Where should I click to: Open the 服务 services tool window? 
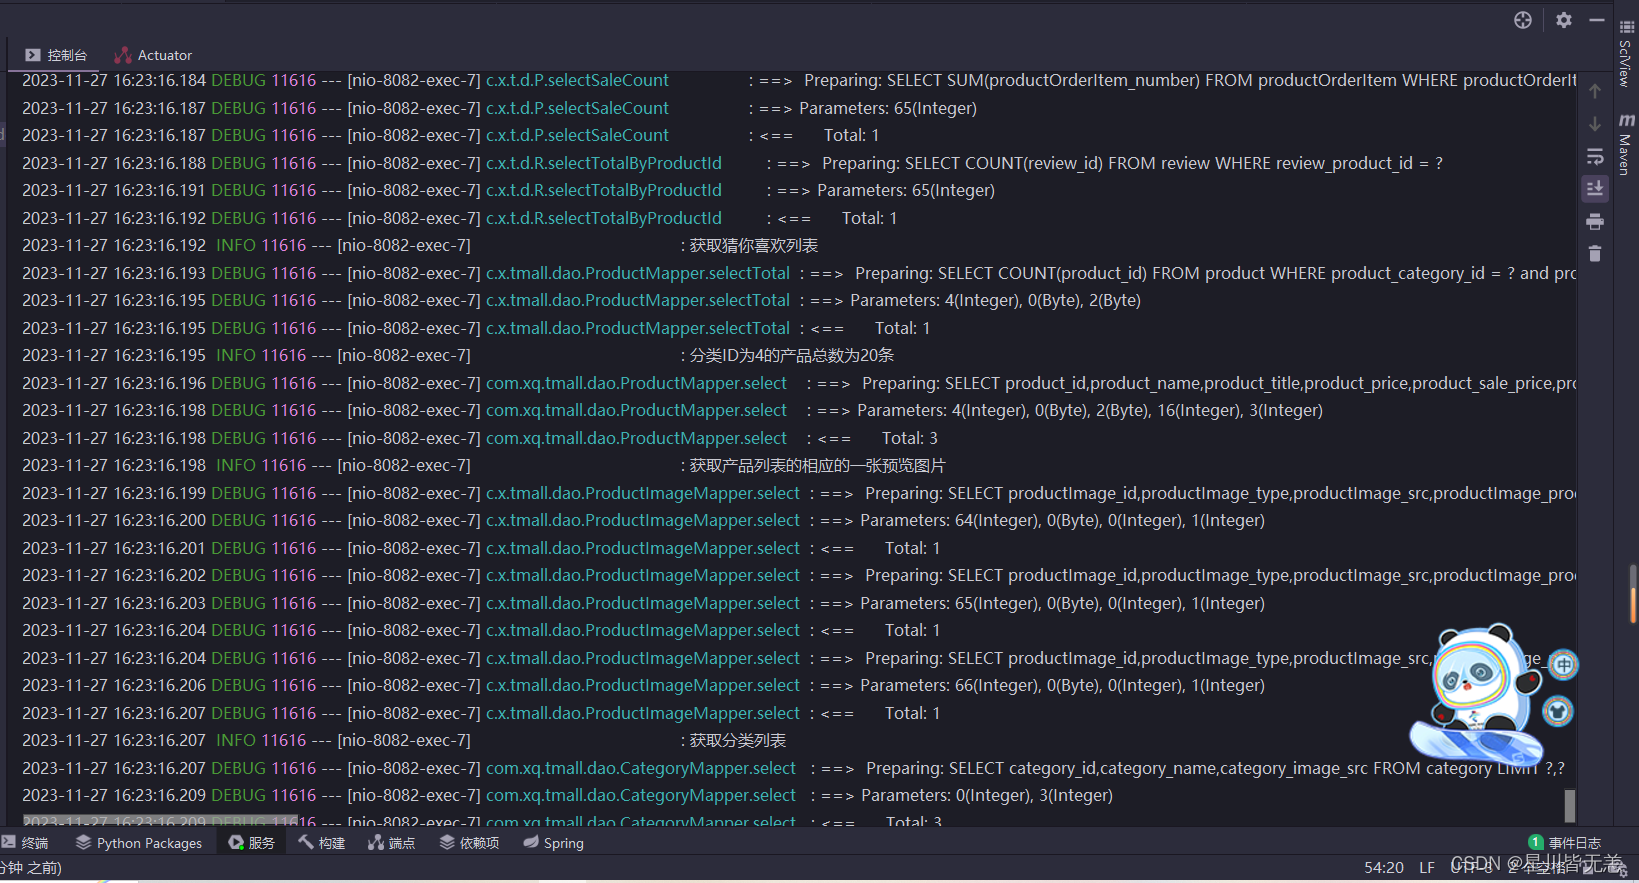pos(252,843)
